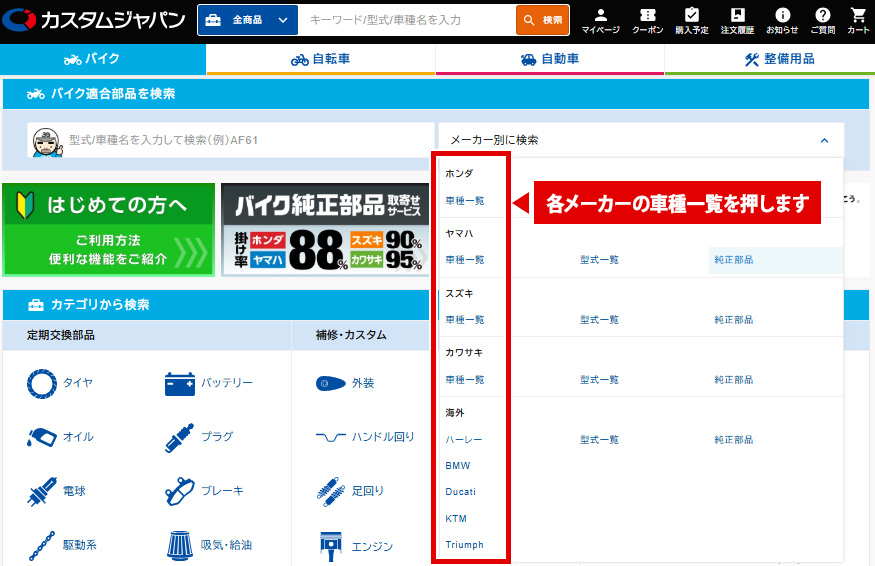Click the 型式/車種名 bike search field
This screenshot has height=566, width=875.
230,140
